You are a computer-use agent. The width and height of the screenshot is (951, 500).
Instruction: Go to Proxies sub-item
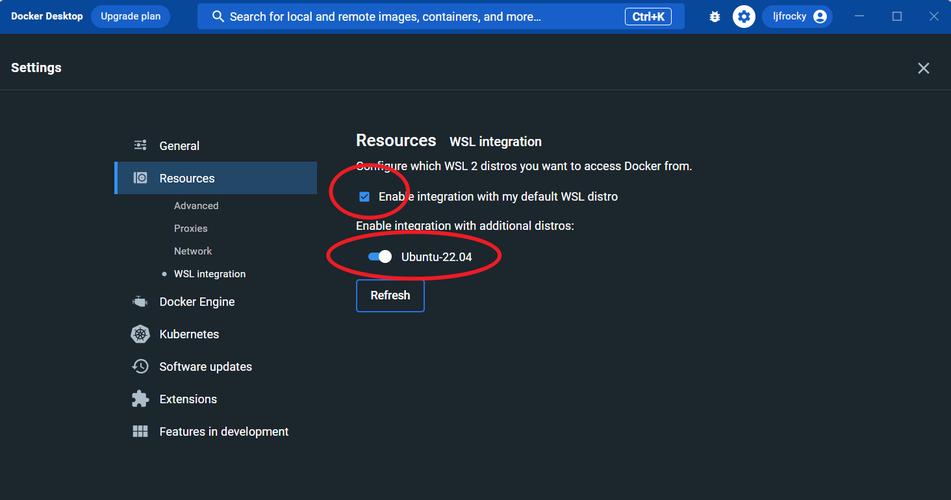(x=190, y=228)
